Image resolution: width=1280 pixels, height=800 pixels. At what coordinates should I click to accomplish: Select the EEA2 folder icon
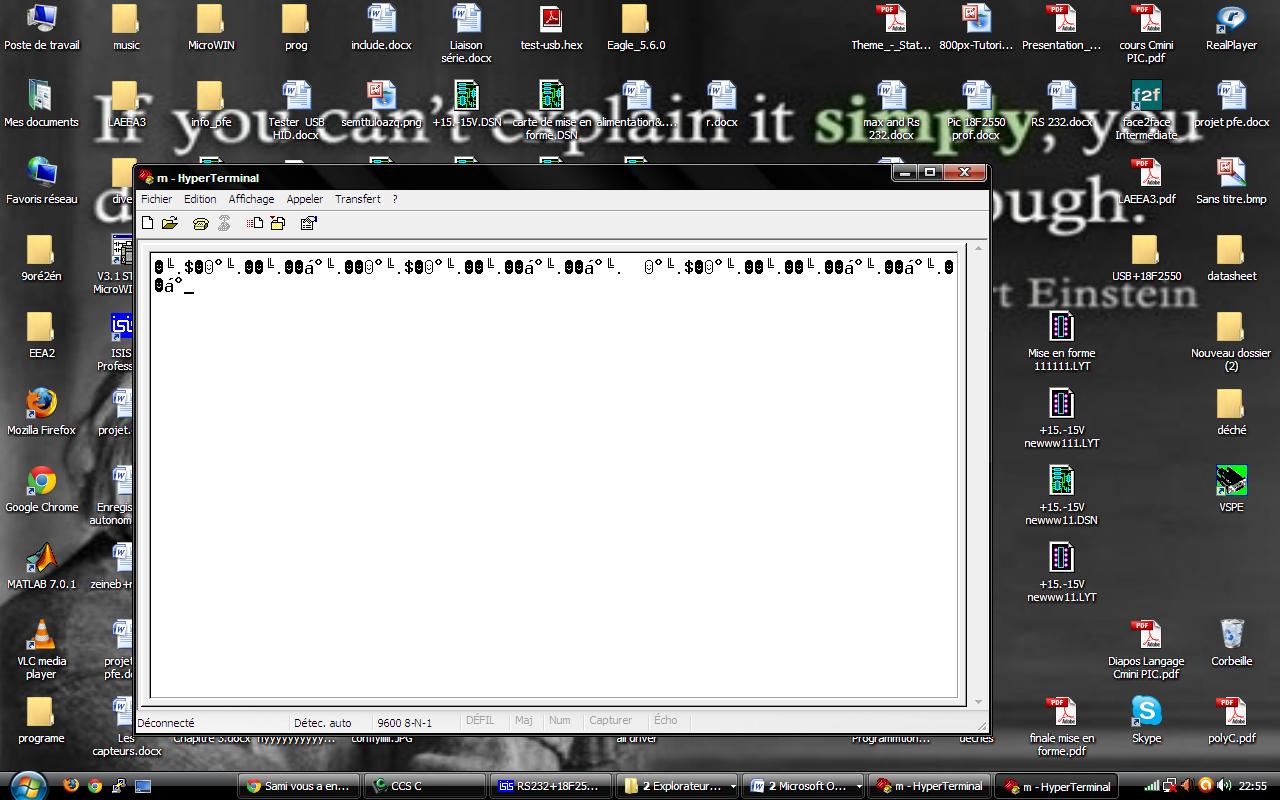(41, 336)
